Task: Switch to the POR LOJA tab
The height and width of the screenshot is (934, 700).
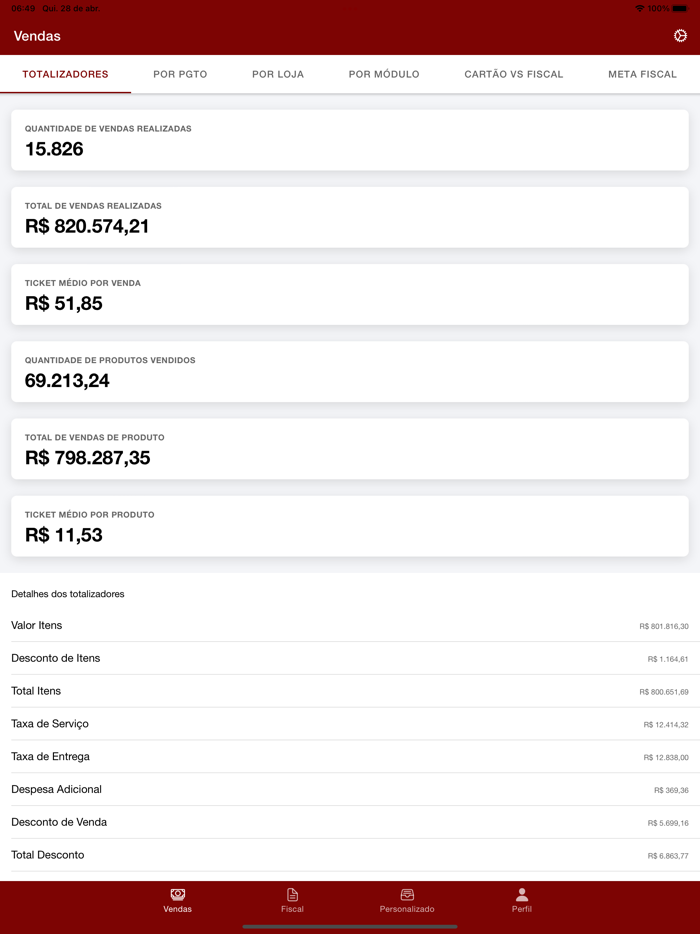Action: tap(279, 73)
